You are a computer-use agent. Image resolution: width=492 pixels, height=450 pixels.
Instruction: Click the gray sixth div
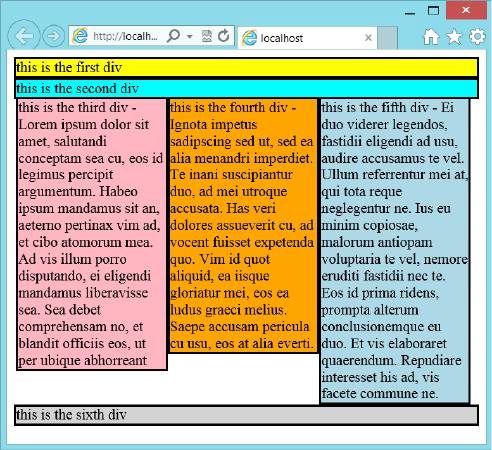(x=246, y=415)
